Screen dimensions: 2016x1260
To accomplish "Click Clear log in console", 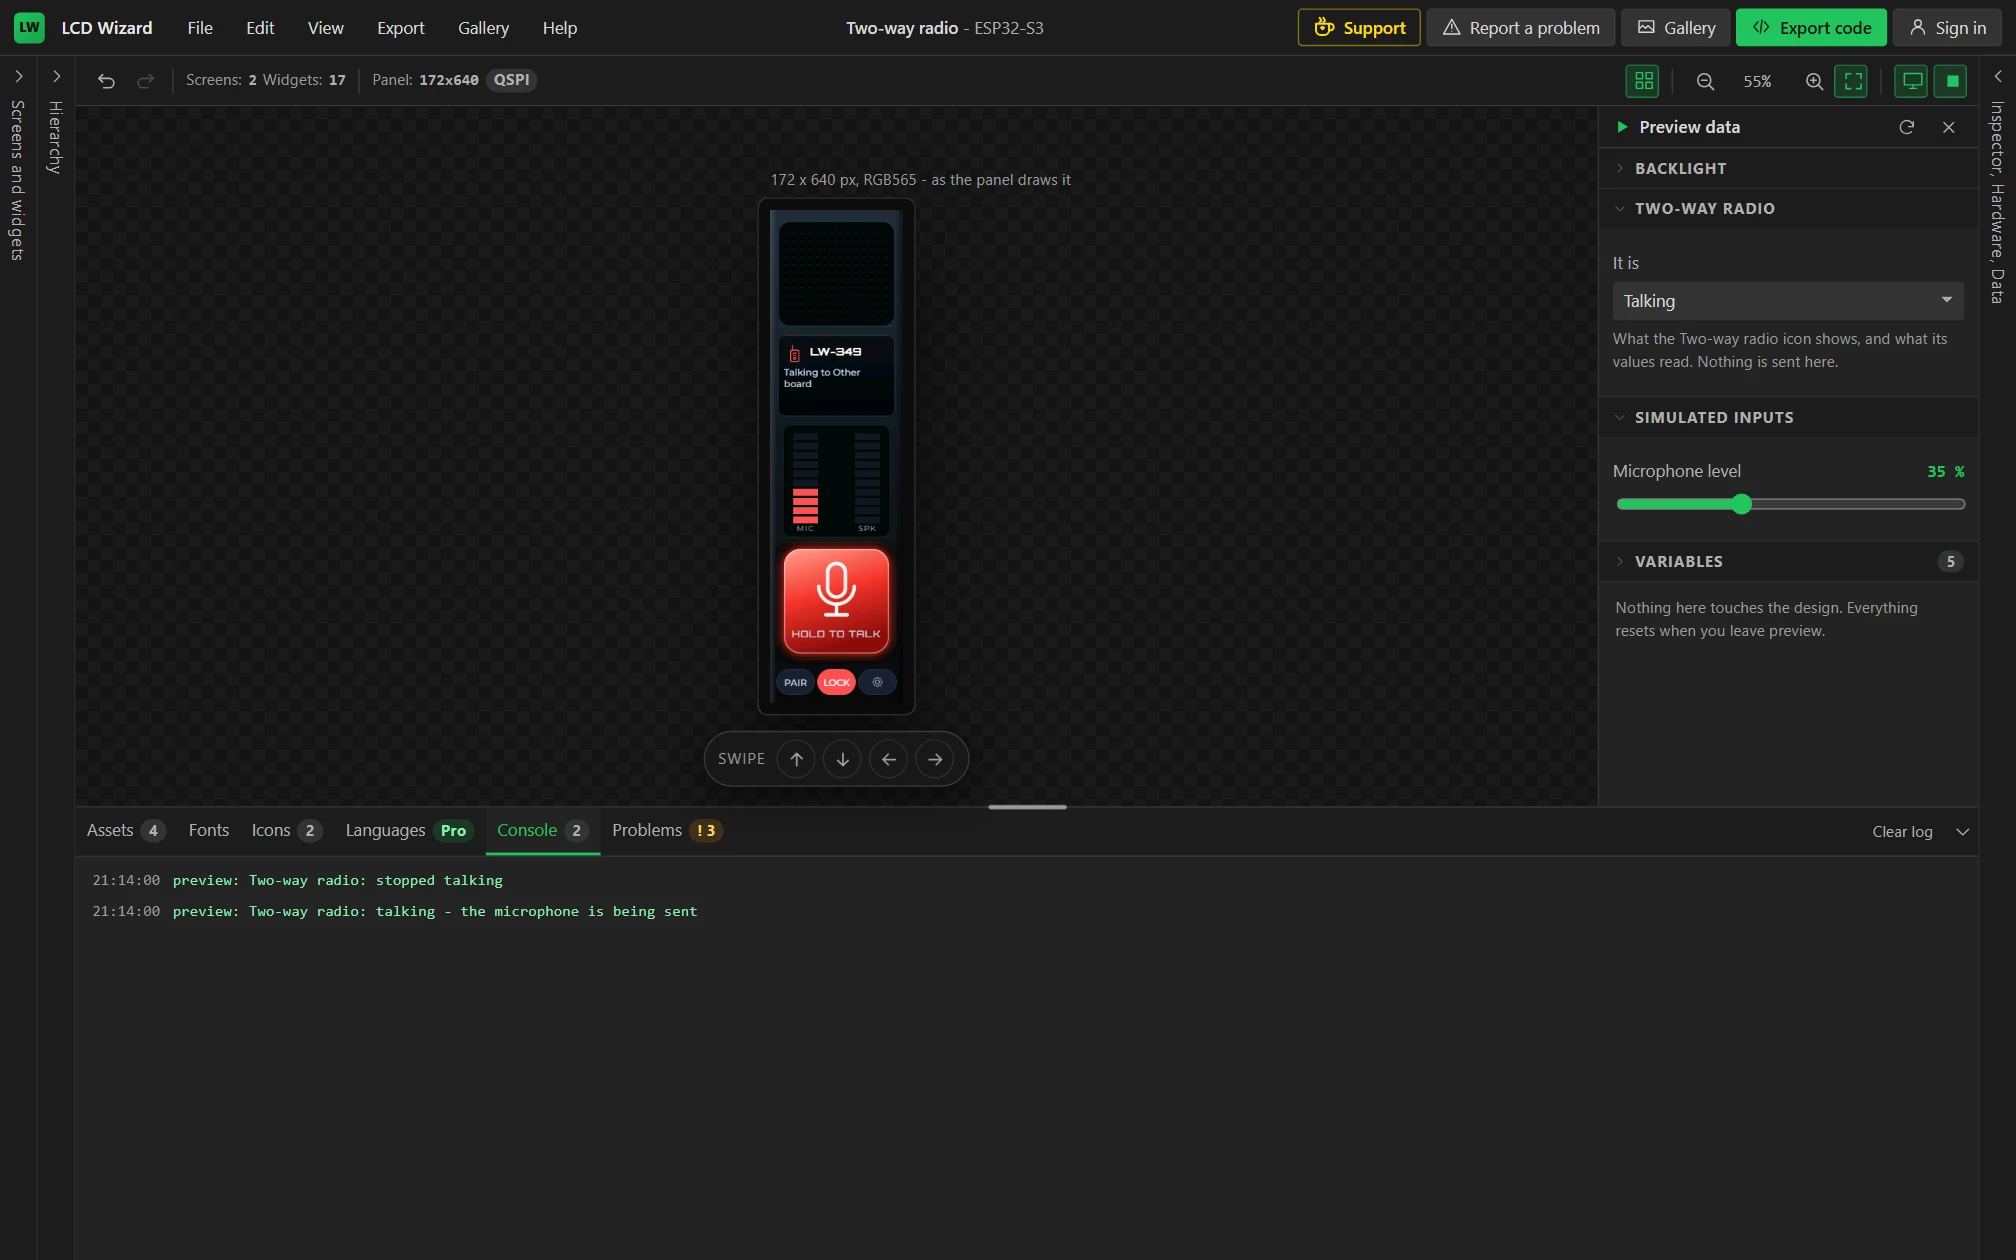I will (x=1902, y=832).
